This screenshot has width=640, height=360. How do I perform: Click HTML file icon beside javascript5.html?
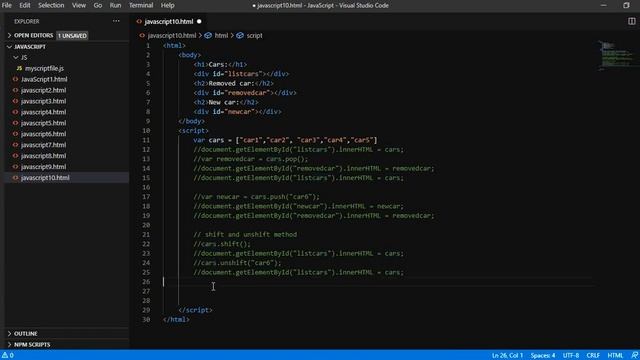tap(16, 123)
